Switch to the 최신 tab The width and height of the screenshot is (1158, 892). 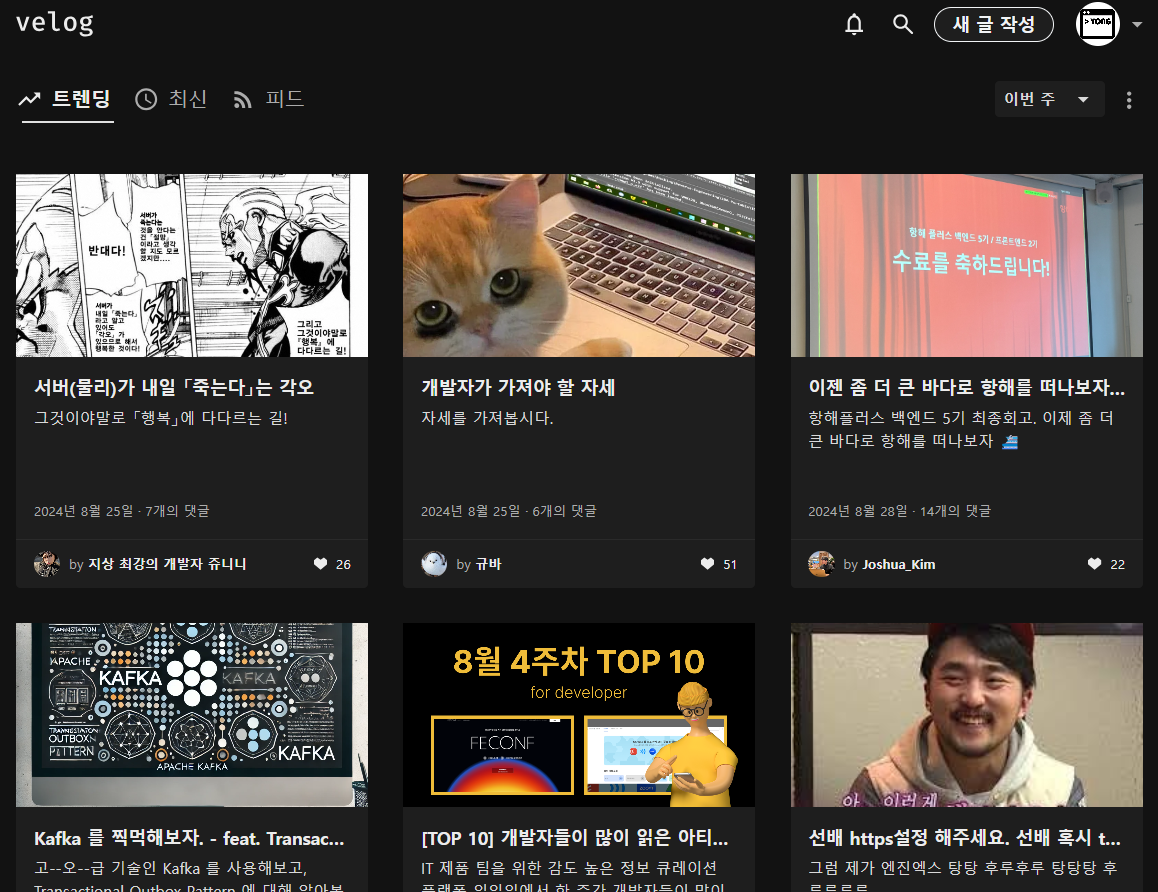pyautogui.click(x=186, y=99)
